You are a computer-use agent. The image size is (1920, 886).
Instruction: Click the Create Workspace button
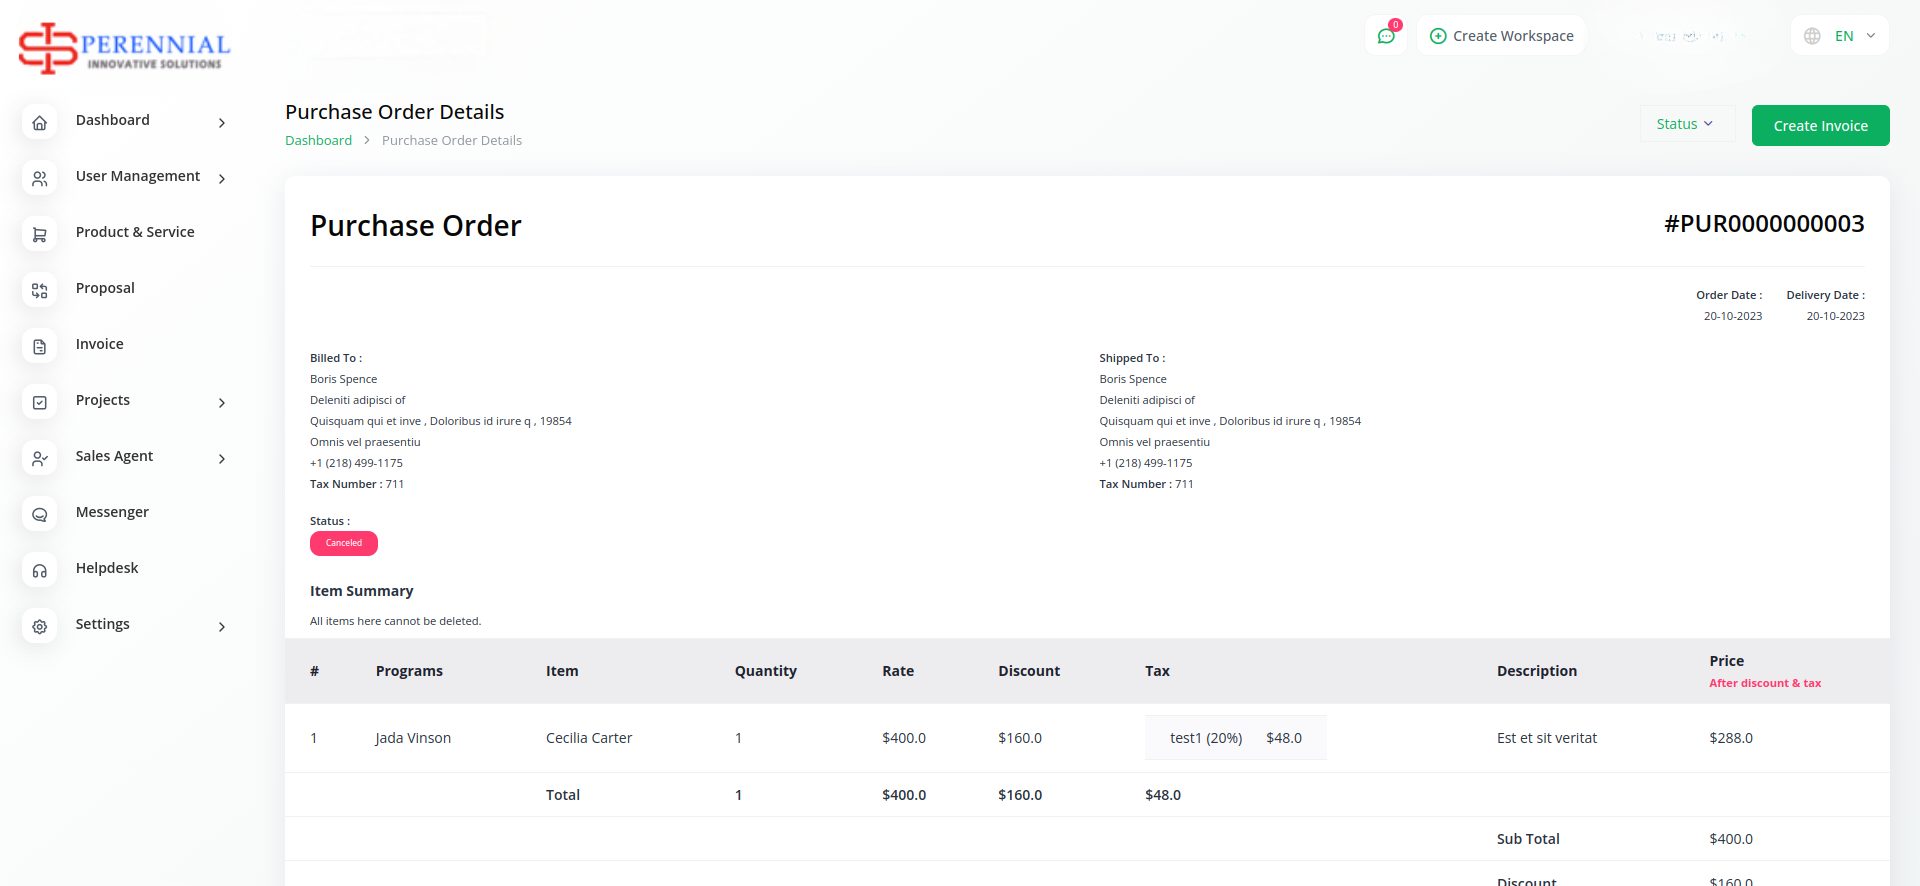click(x=1501, y=36)
